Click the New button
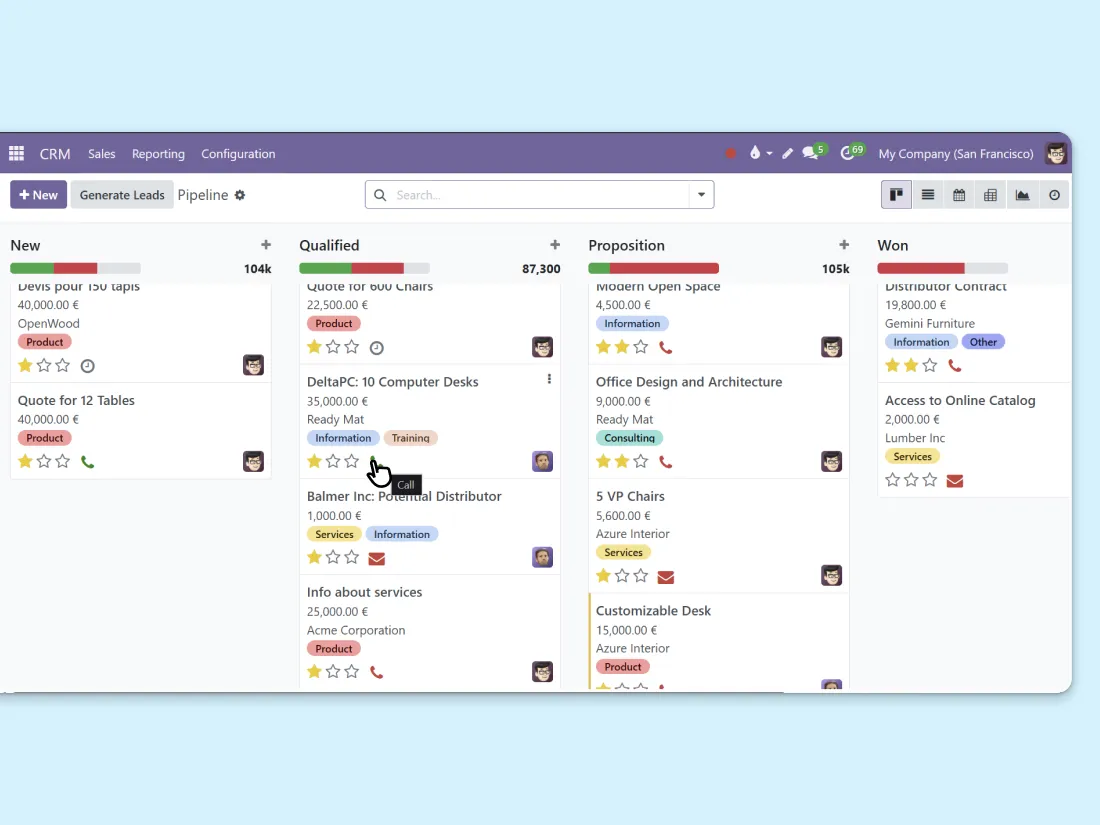The height and width of the screenshot is (825, 1100). click(x=38, y=195)
